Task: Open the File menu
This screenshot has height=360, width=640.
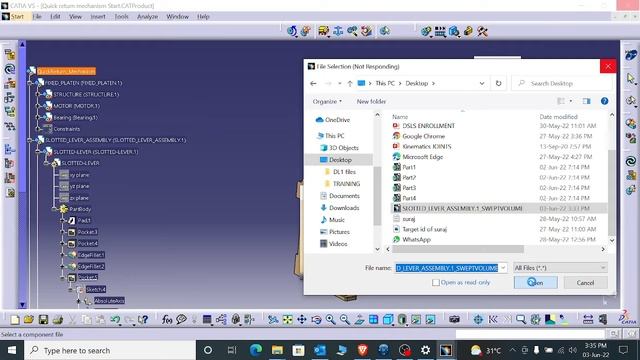Action: pyautogui.click(x=37, y=16)
